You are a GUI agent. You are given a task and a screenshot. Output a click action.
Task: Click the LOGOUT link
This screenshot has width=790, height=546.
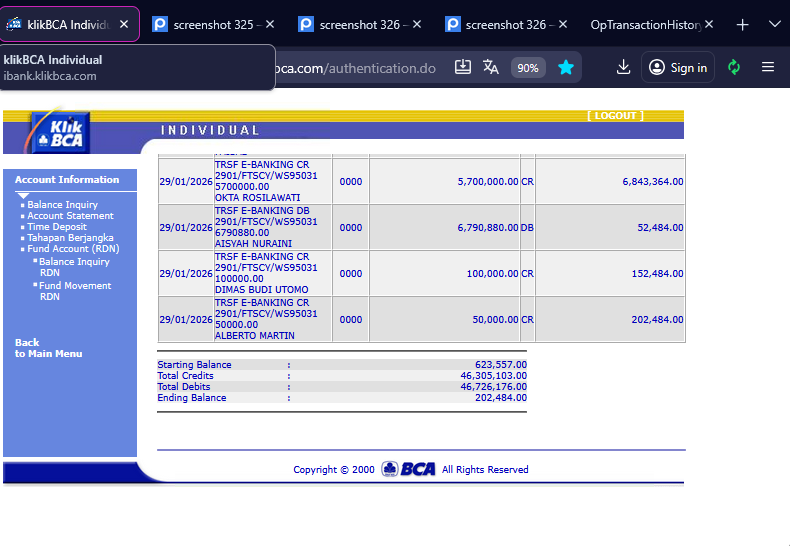(x=615, y=115)
